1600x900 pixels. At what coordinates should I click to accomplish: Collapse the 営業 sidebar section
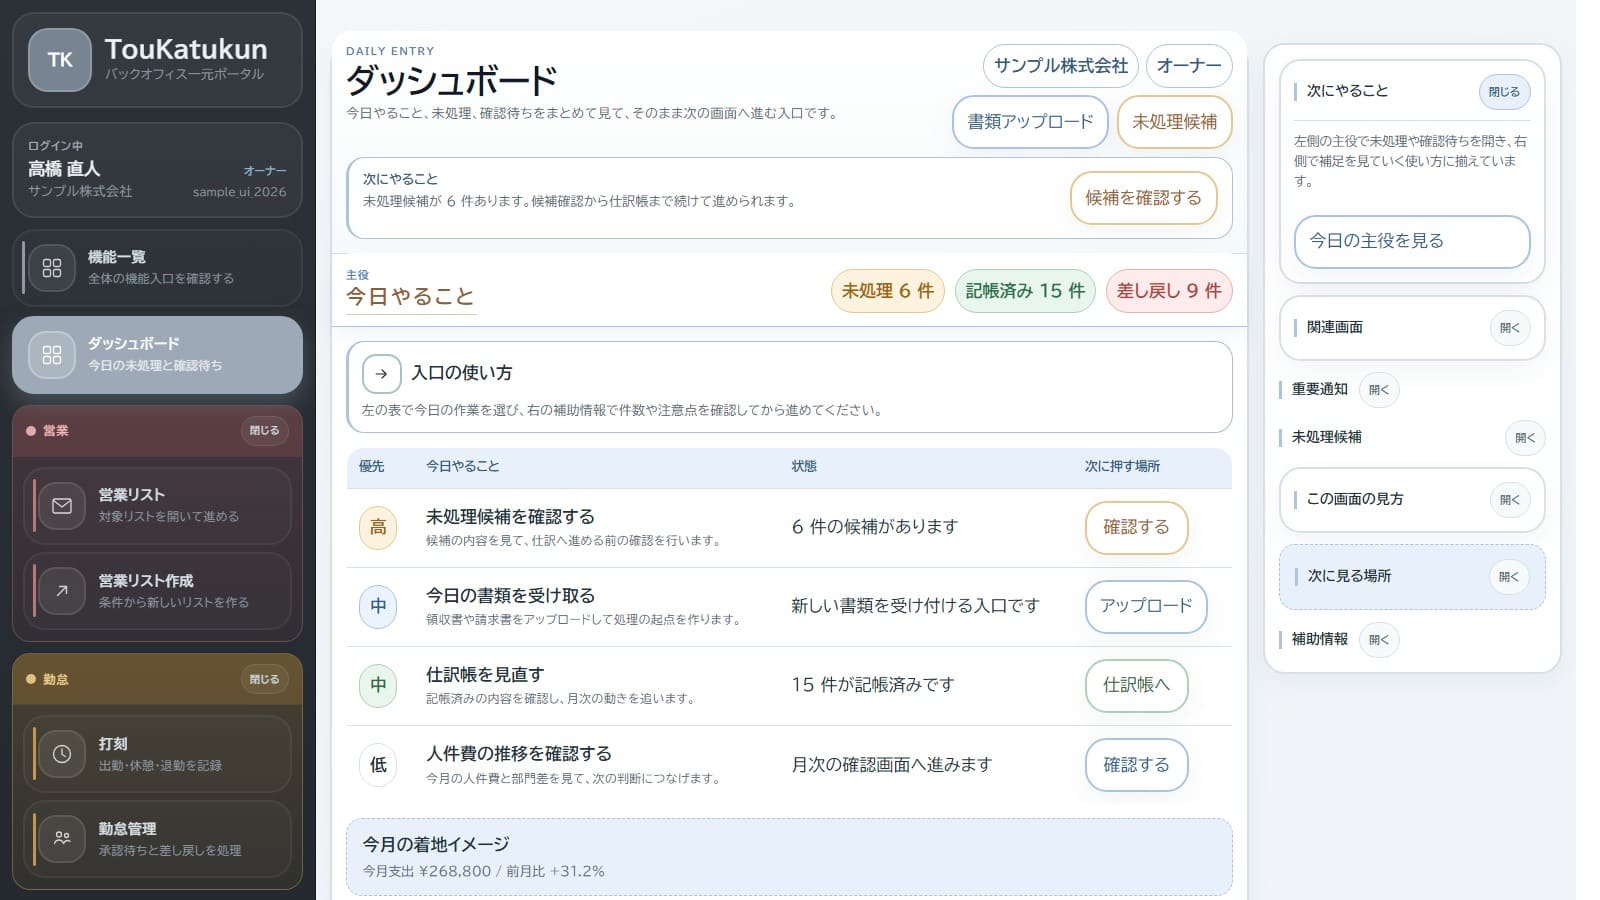(264, 431)
